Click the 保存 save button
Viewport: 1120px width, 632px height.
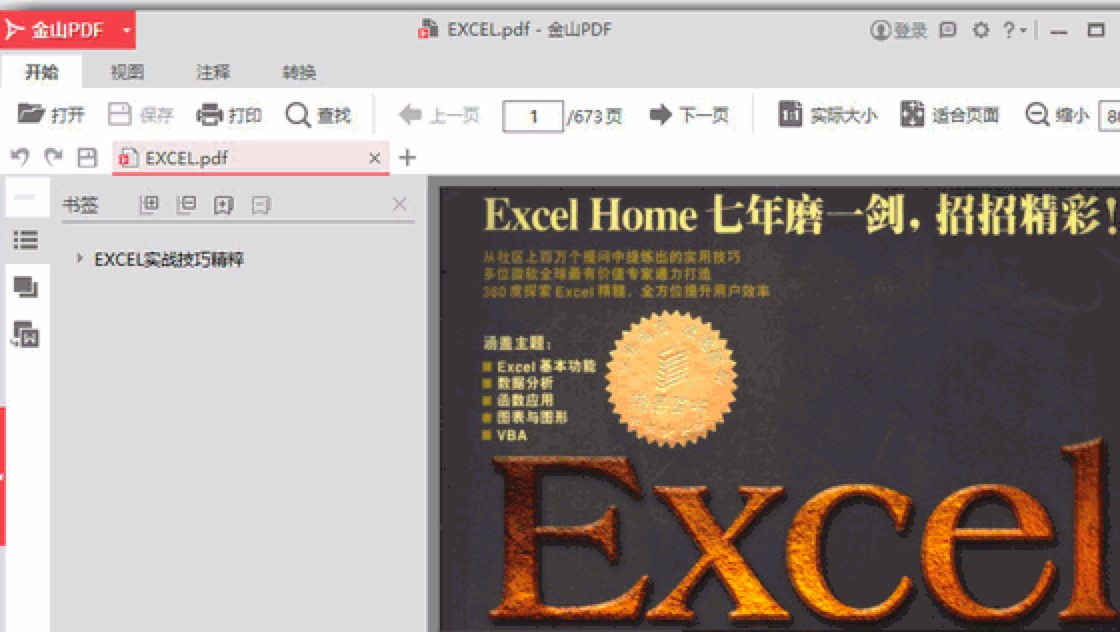tap(141, 114)
